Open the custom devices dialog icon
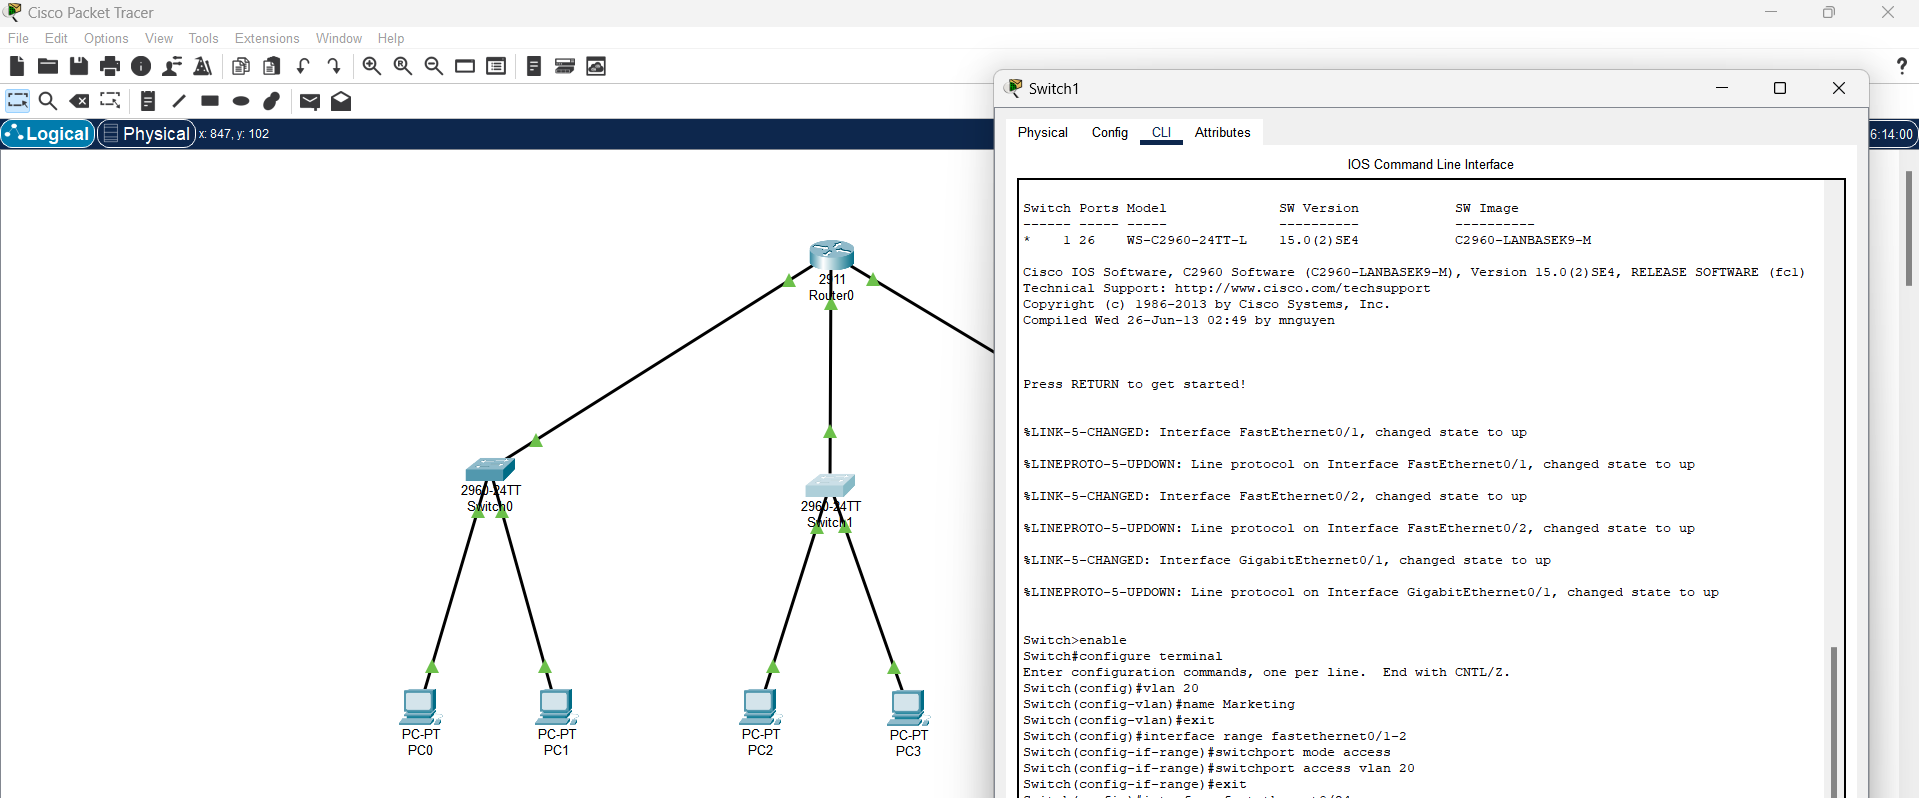Image resolution: width=1919 pixels, height=798 pixels. [x=496, y=66]
